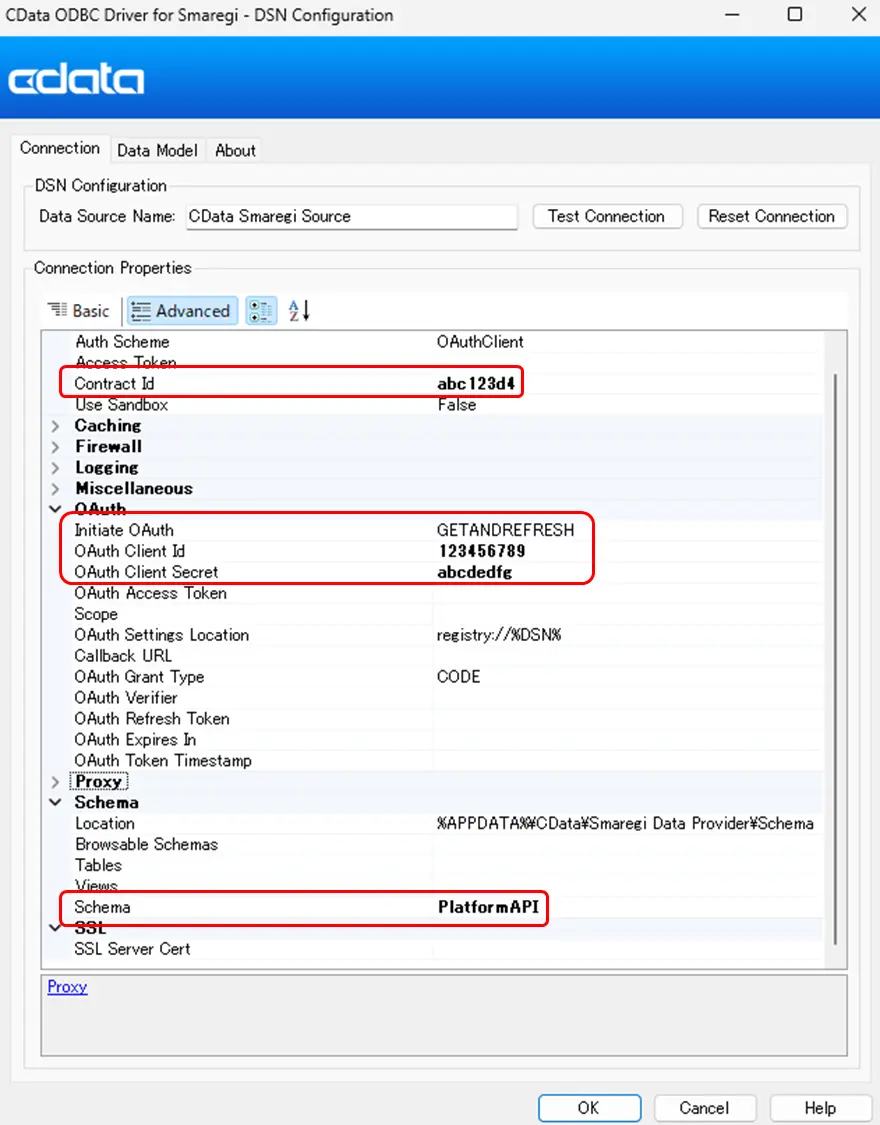The image size is (880, 1125).
Task: Expand the Logging category
Action: coord(55,467)
